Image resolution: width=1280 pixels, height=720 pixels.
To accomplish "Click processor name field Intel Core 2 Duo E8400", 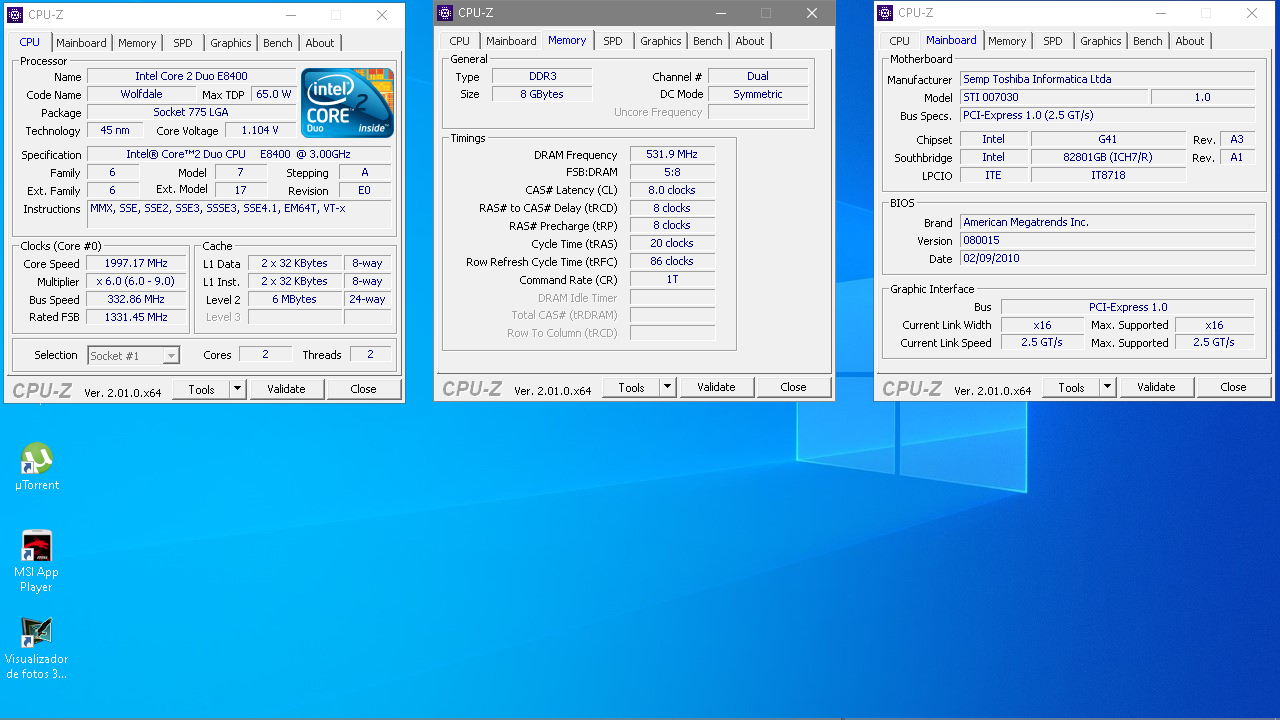I will coord(191,76).
